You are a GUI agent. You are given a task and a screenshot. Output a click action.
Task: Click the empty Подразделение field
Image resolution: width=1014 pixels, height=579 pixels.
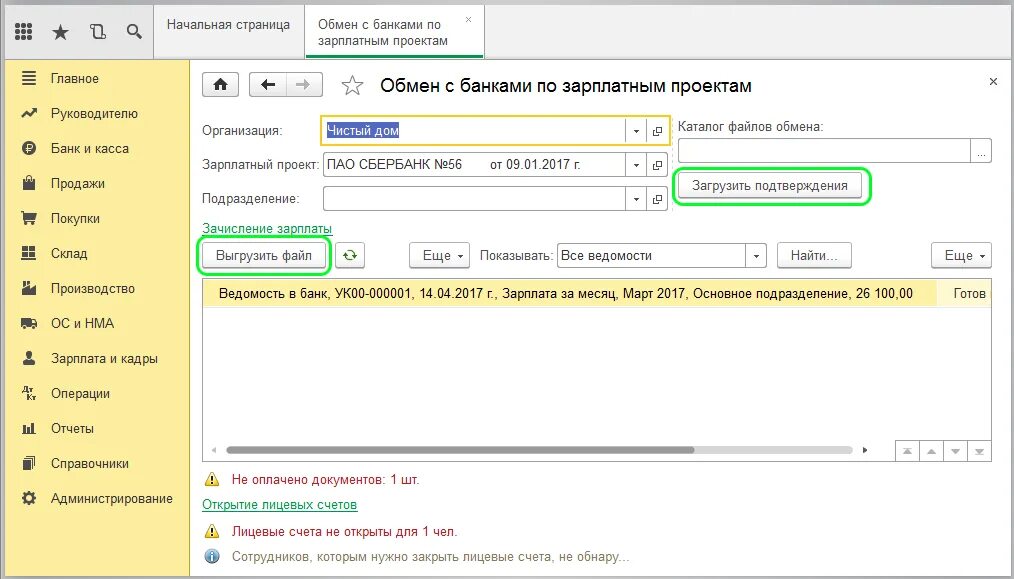(474, 199)
